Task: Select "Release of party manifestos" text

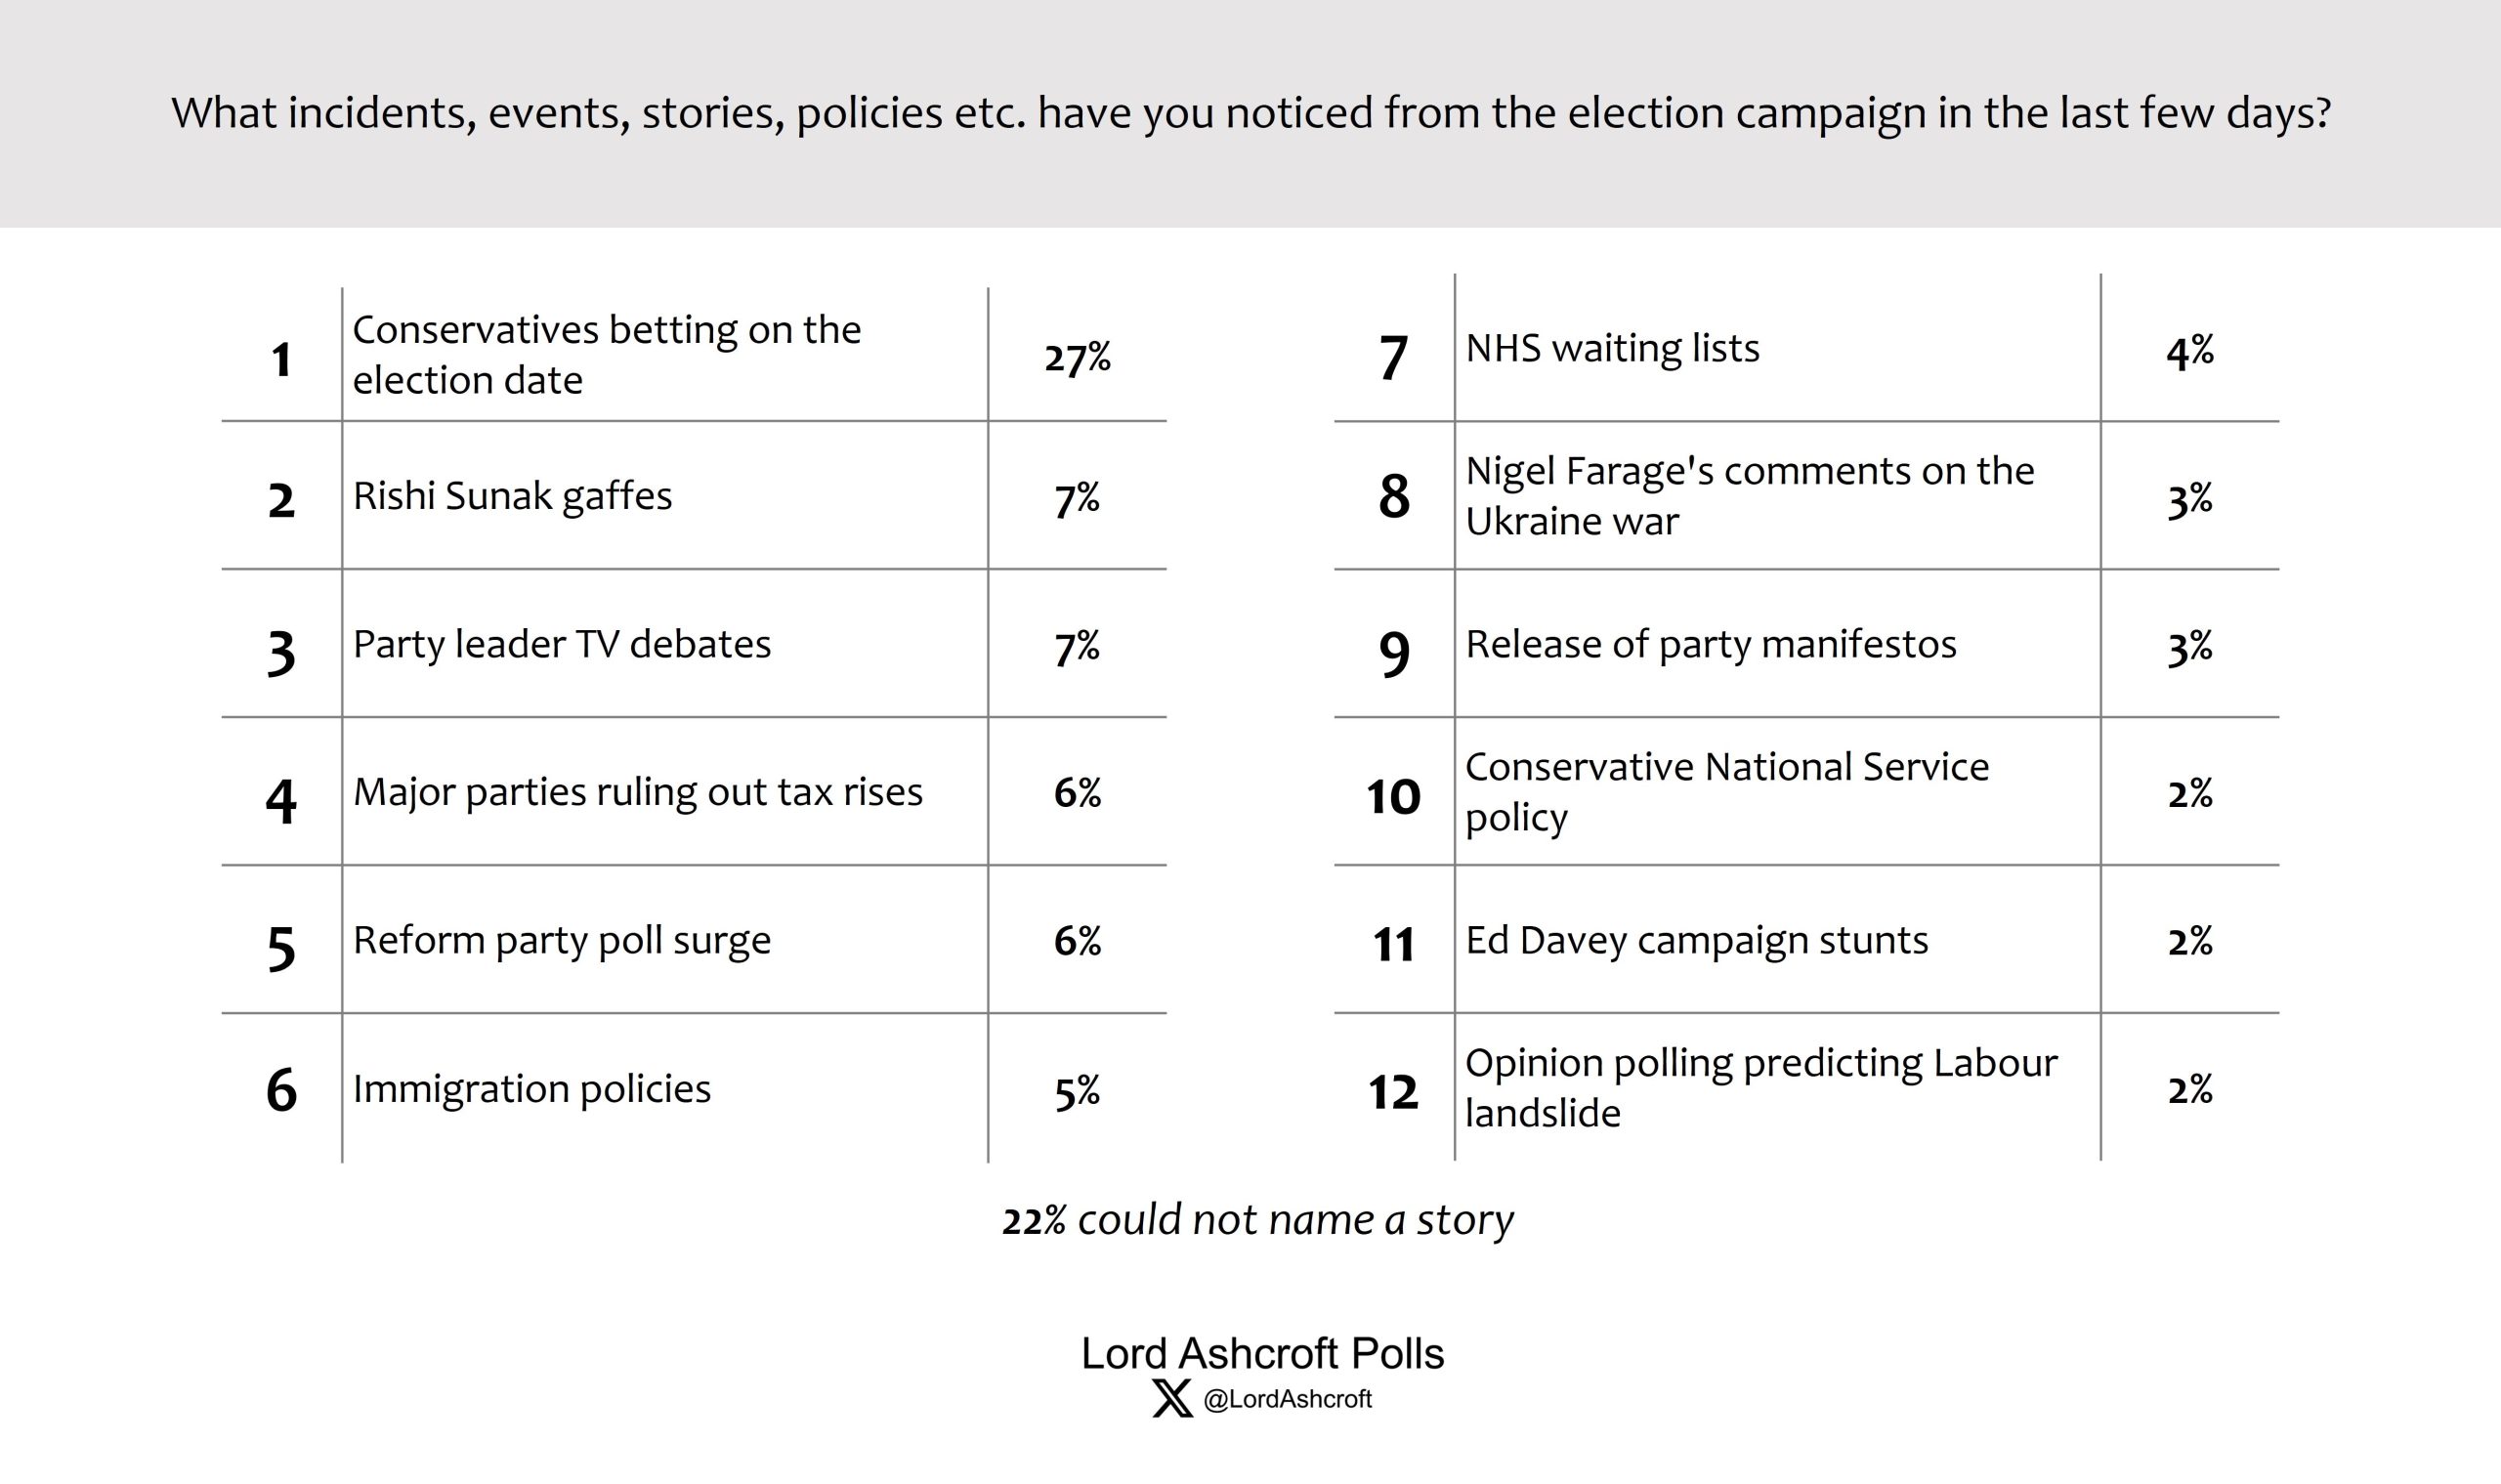Action: tap(1710, 644)
